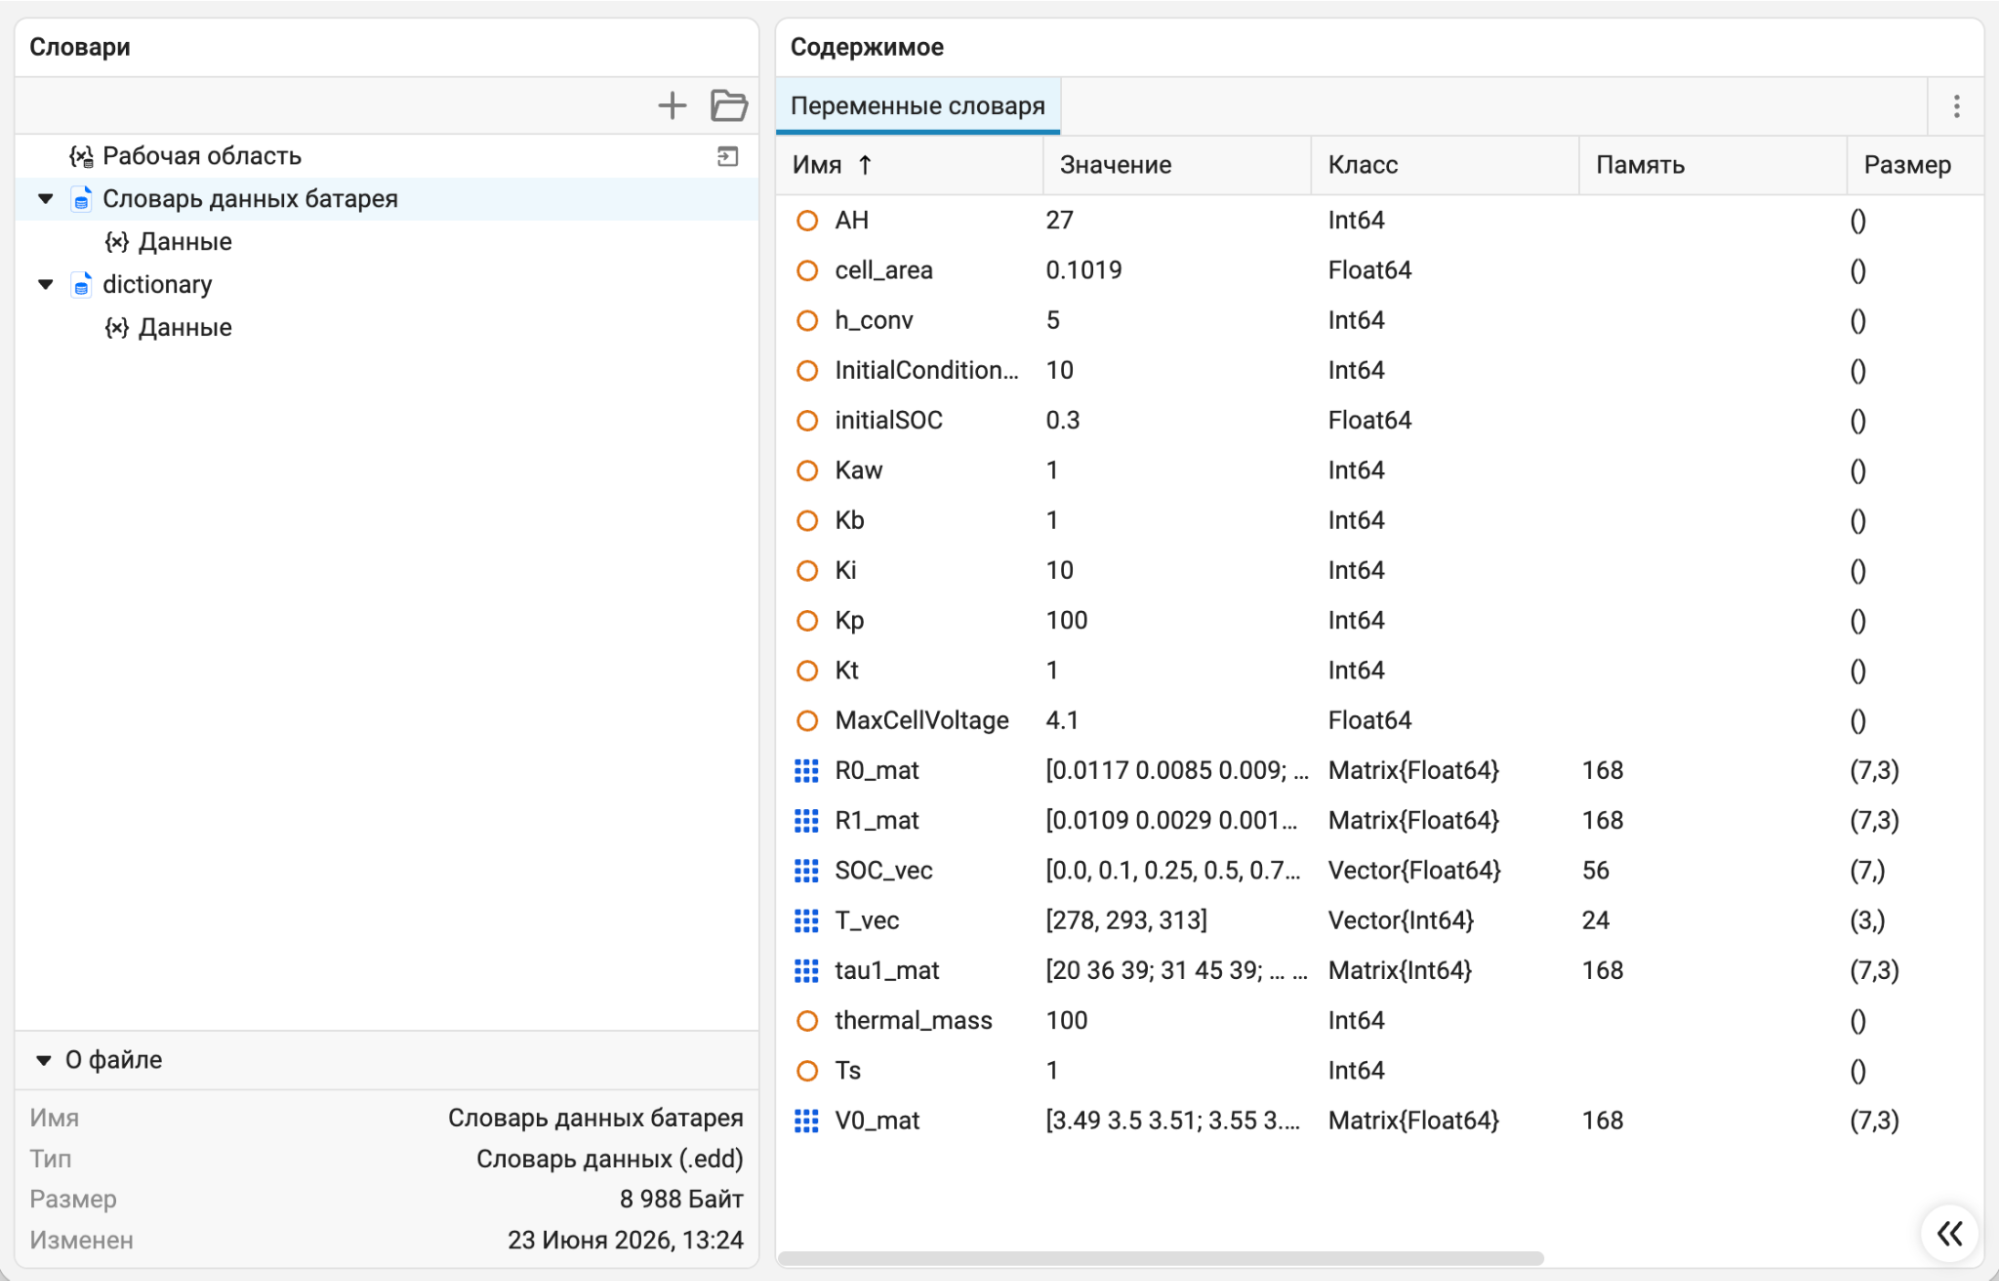Screen dimensions: 1999x1281
Task: Click the matrix icon of R0_mat
Action: [x=806, y=770]
